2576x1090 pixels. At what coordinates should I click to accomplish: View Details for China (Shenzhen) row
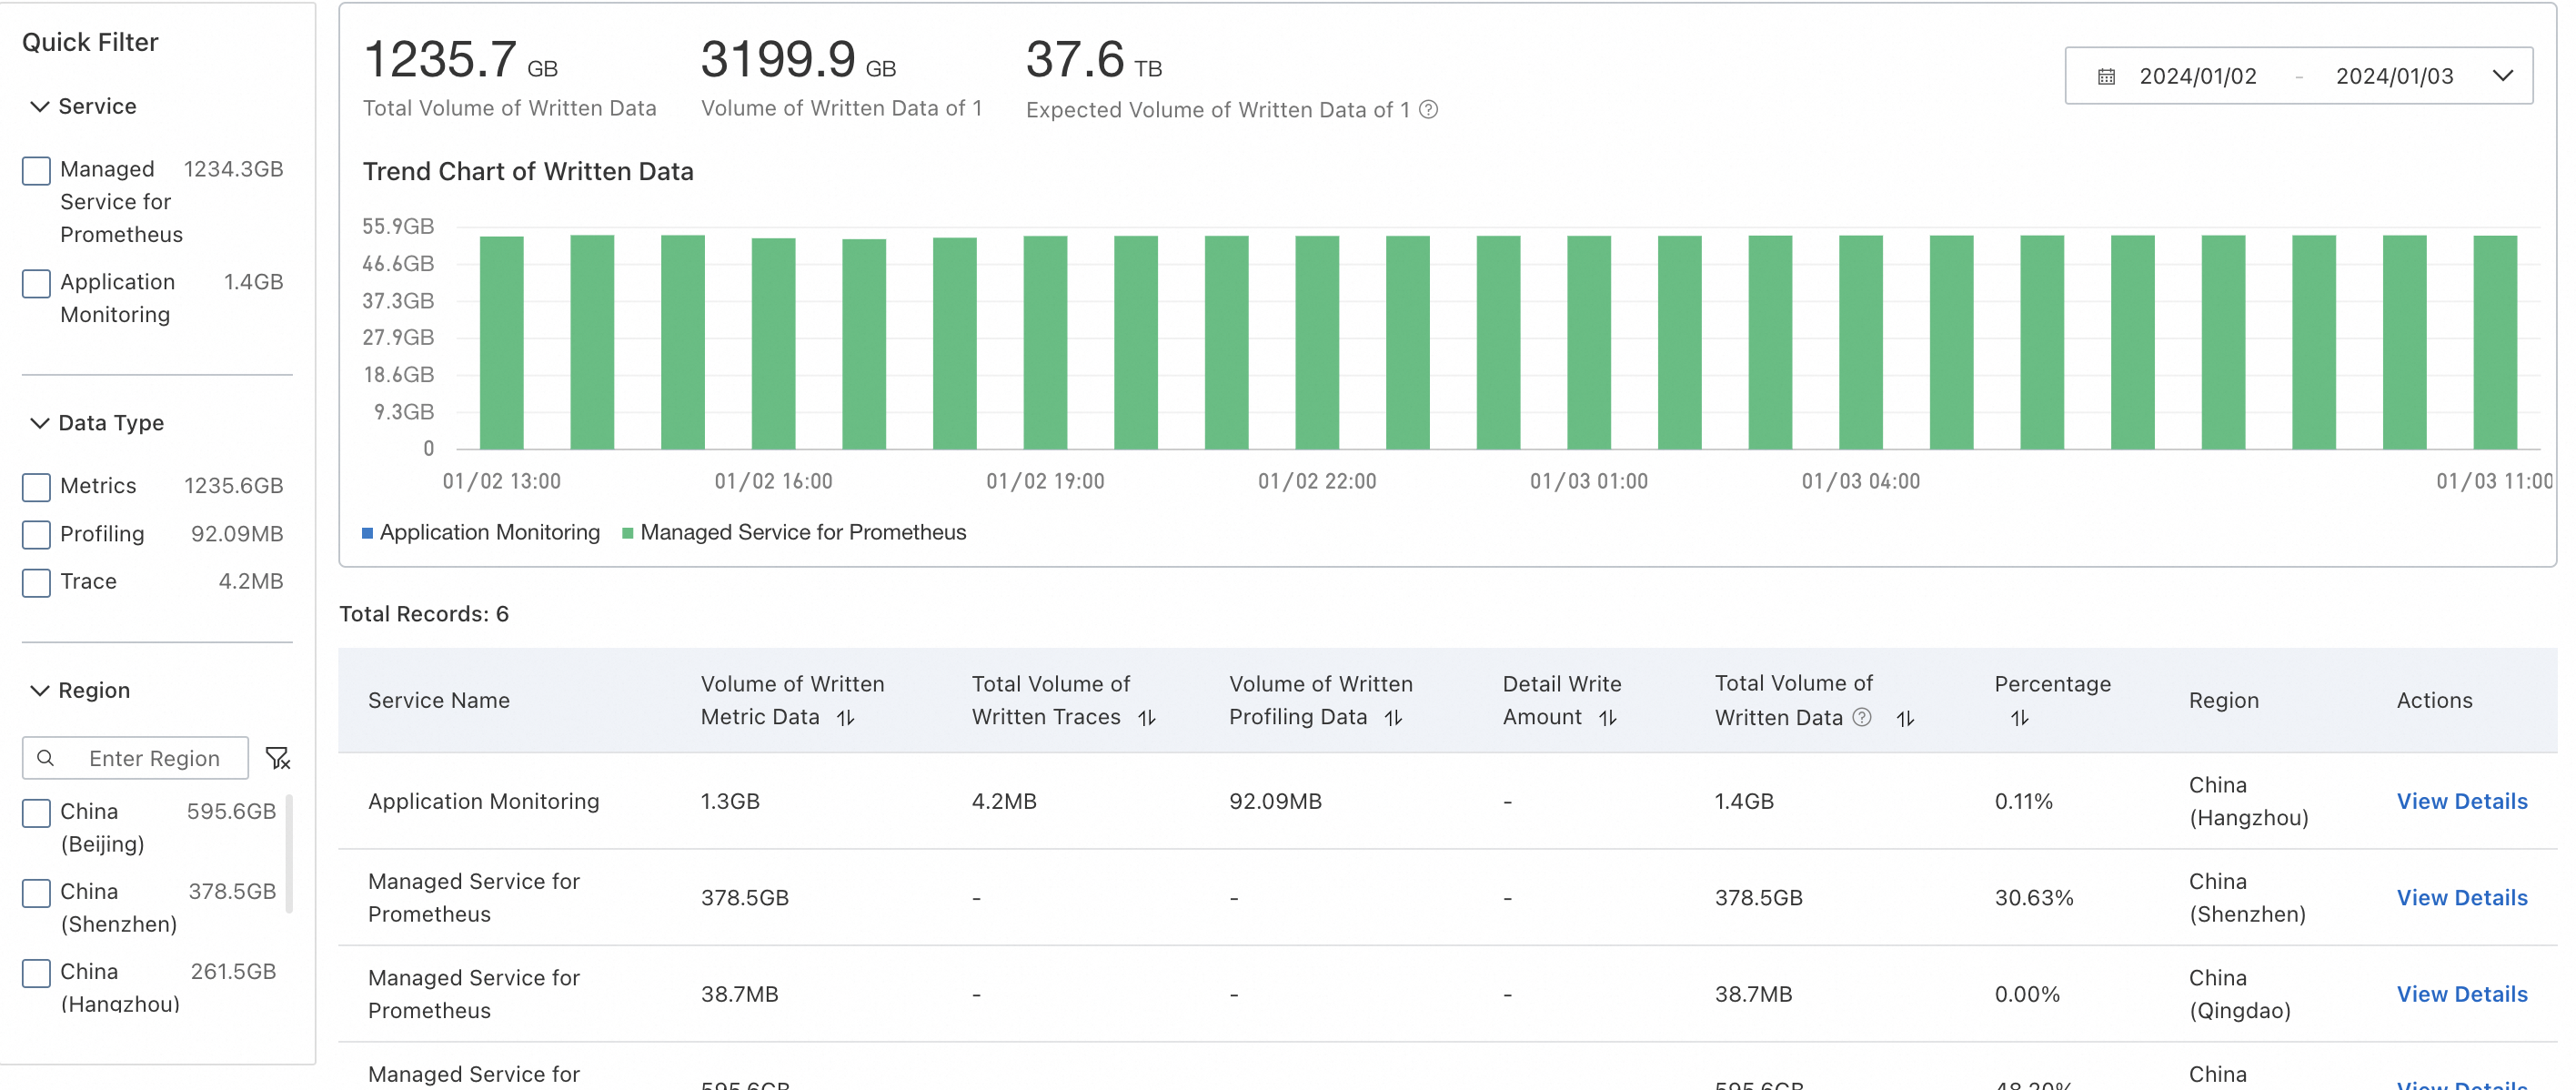(2462, 897)
